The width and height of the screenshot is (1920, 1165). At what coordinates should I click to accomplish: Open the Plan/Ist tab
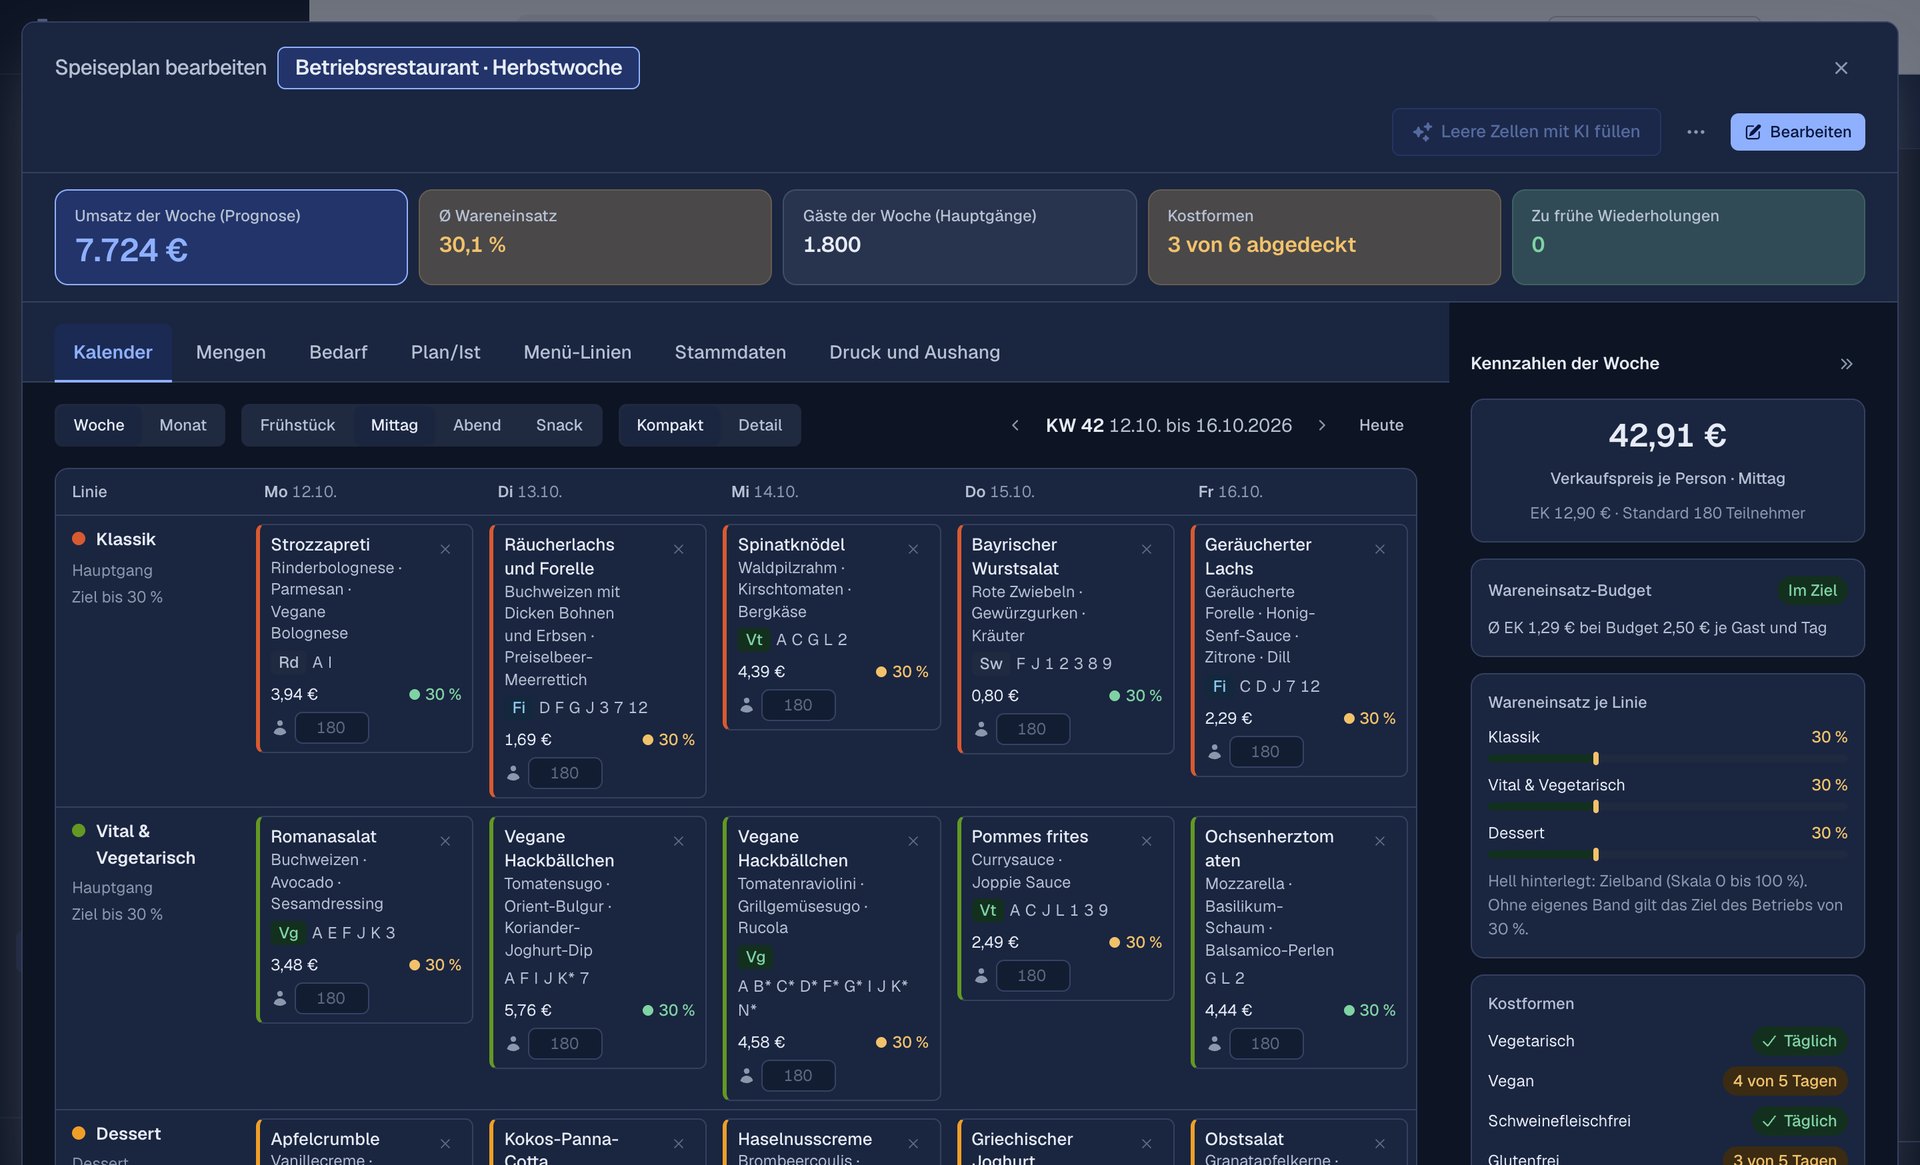tap(445, 352)
